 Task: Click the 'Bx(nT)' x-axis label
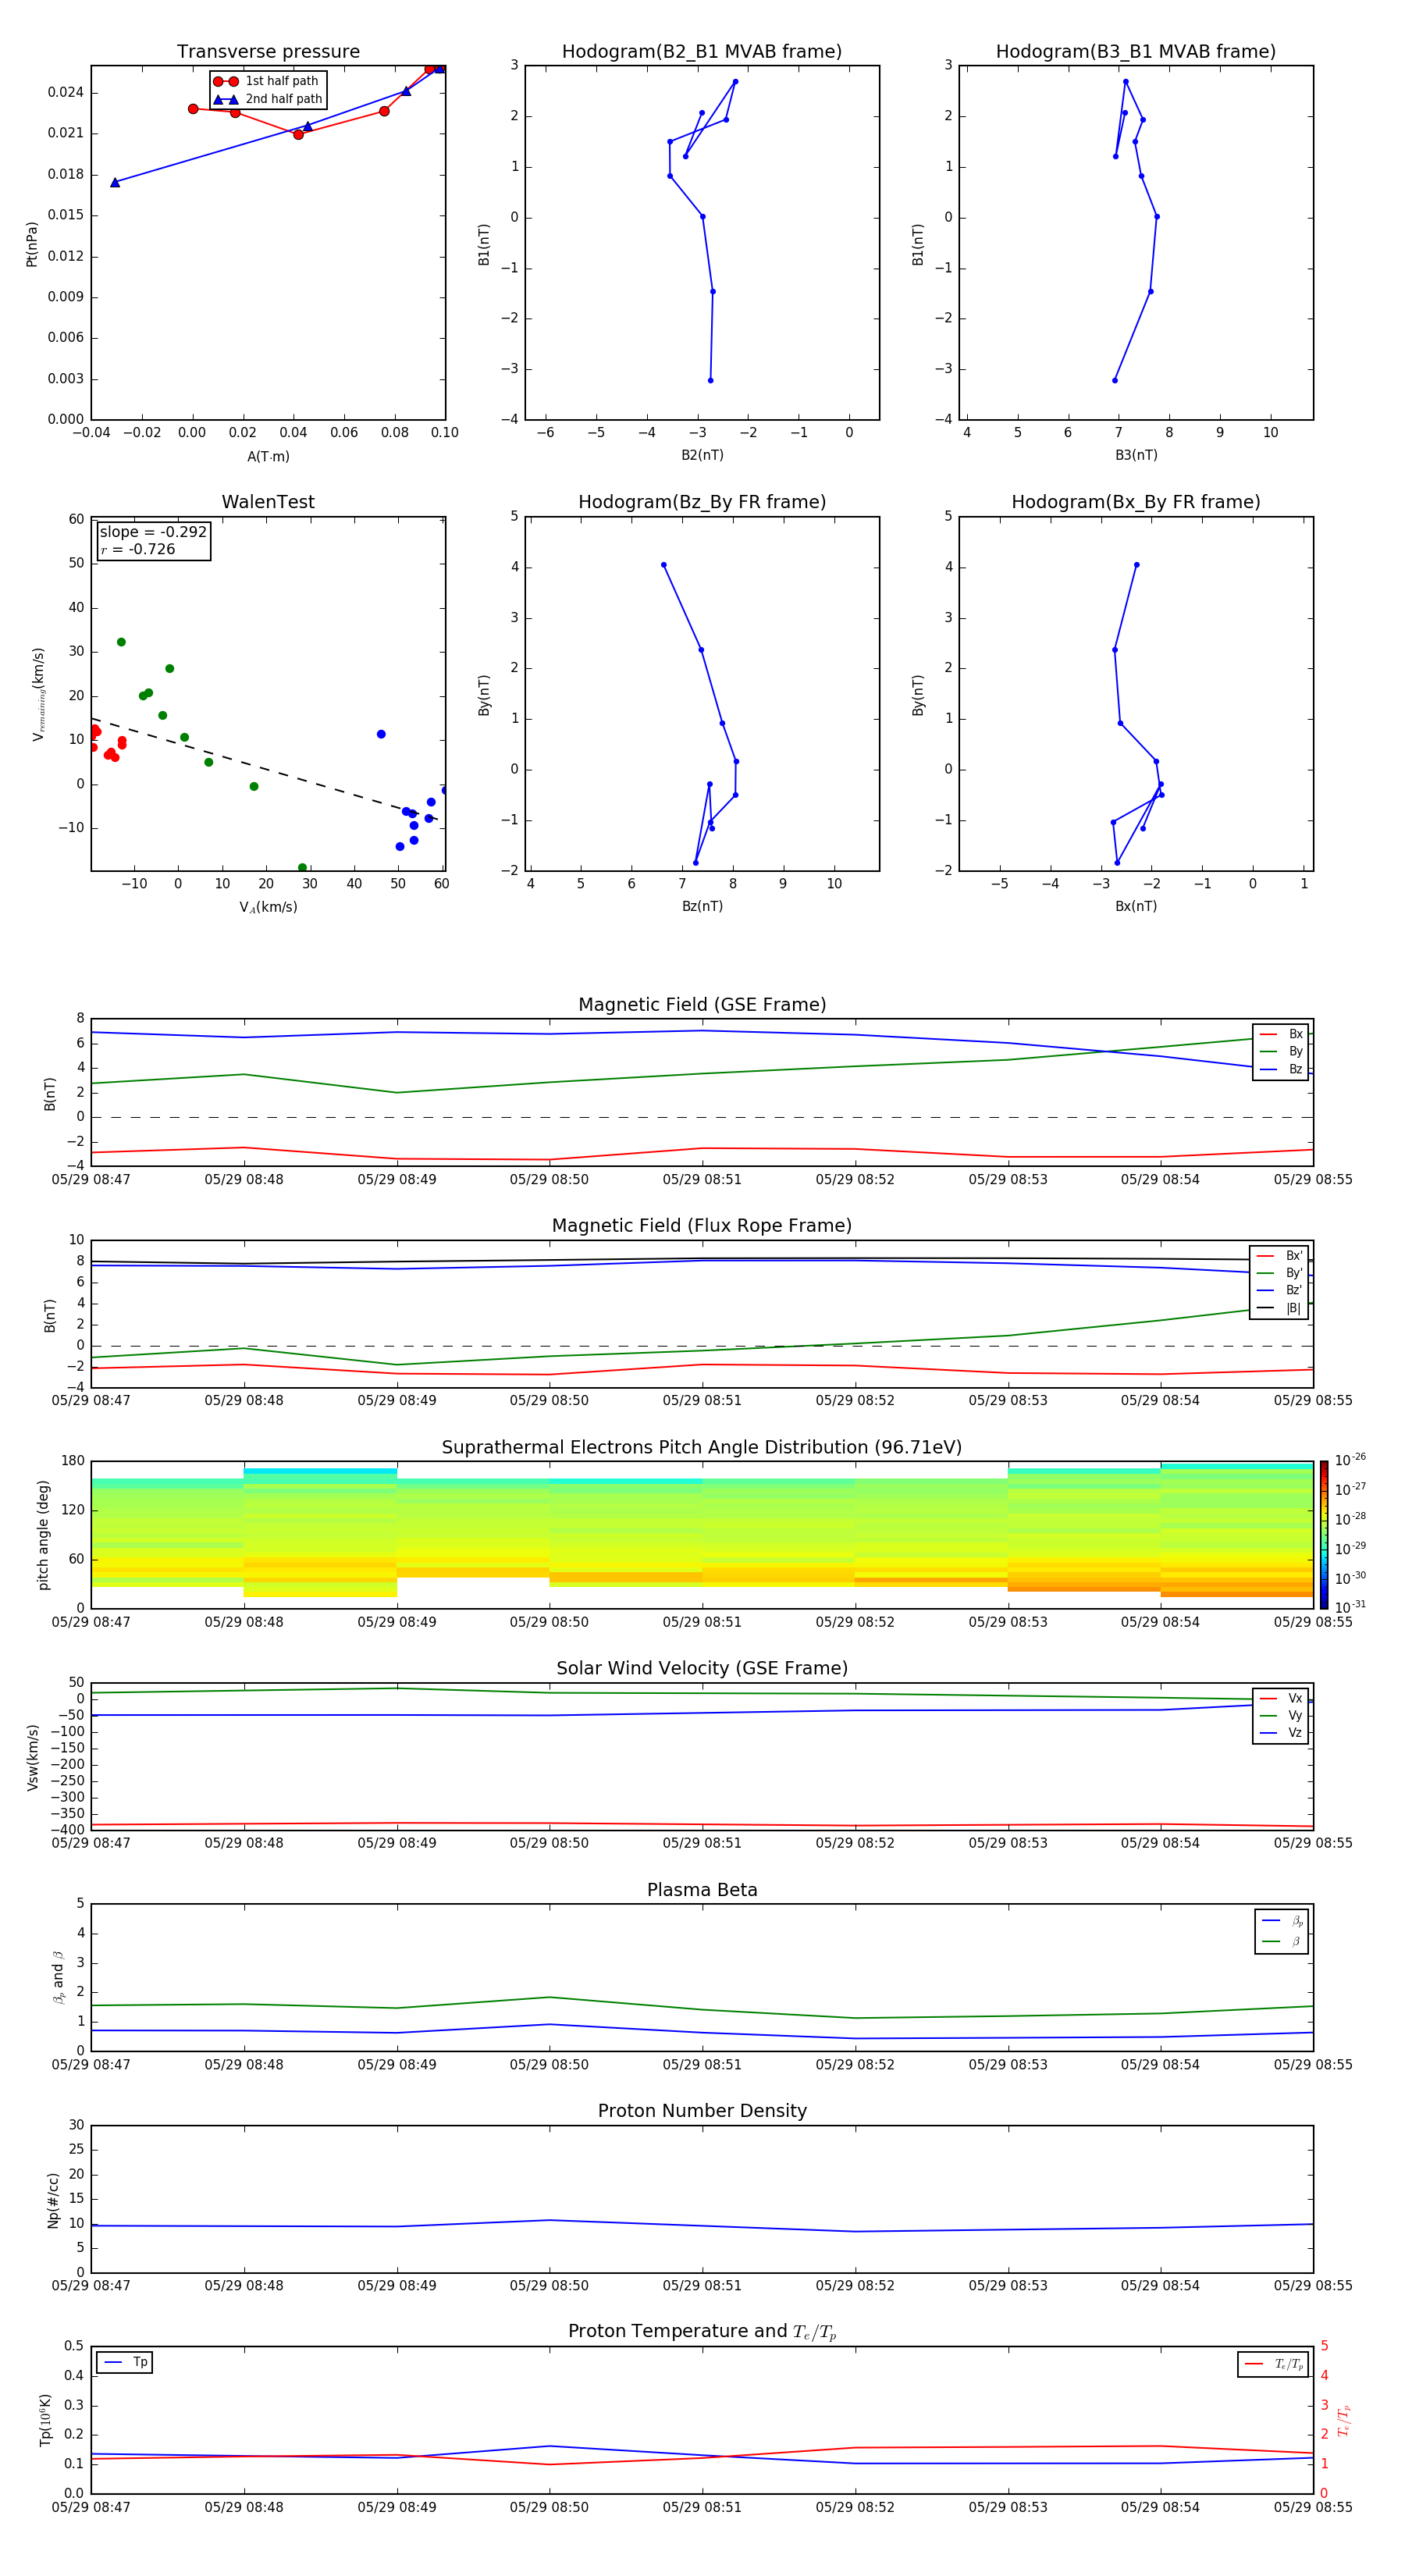pyautogui.click(x=1136, y=906)
